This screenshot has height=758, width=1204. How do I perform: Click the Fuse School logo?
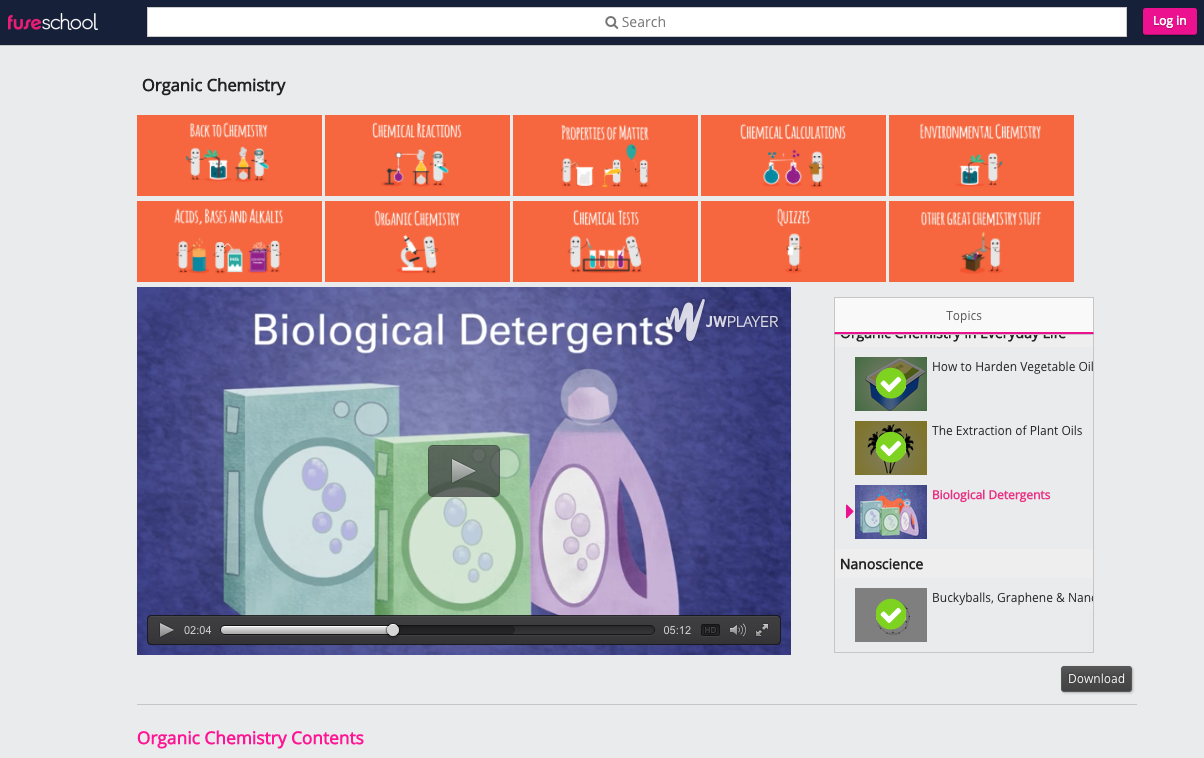coord(52,21)
